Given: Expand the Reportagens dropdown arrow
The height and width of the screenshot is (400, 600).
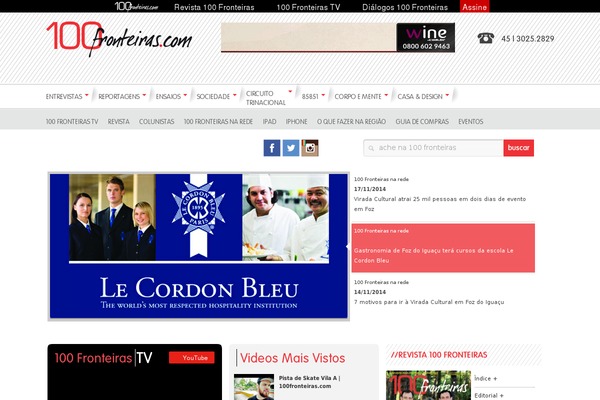Looking at the screenshot, I should click(x=144, y=95).
